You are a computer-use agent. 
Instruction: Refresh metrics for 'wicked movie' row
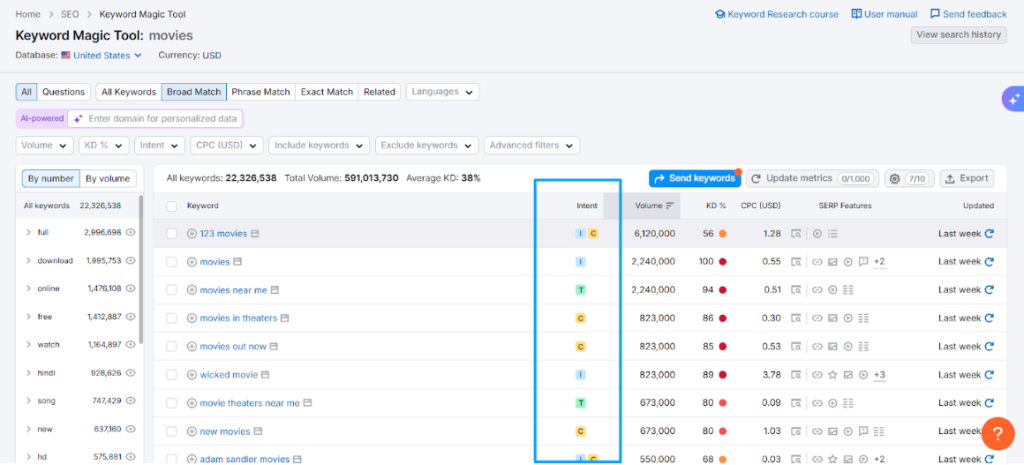989,375
